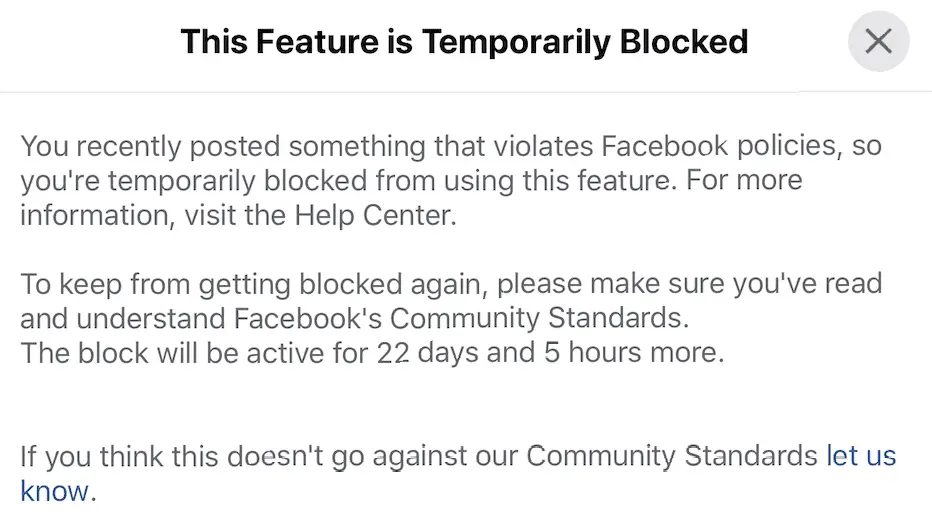
Task: Click the word 'Blocked' in the heading
Action: [x=690, y=41]
